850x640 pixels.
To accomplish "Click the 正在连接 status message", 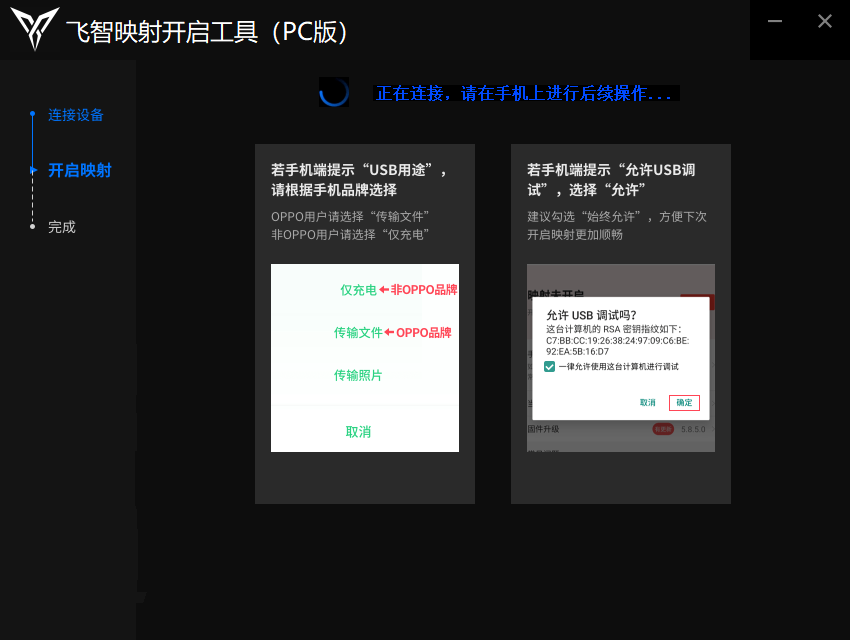I will (527, 92).
